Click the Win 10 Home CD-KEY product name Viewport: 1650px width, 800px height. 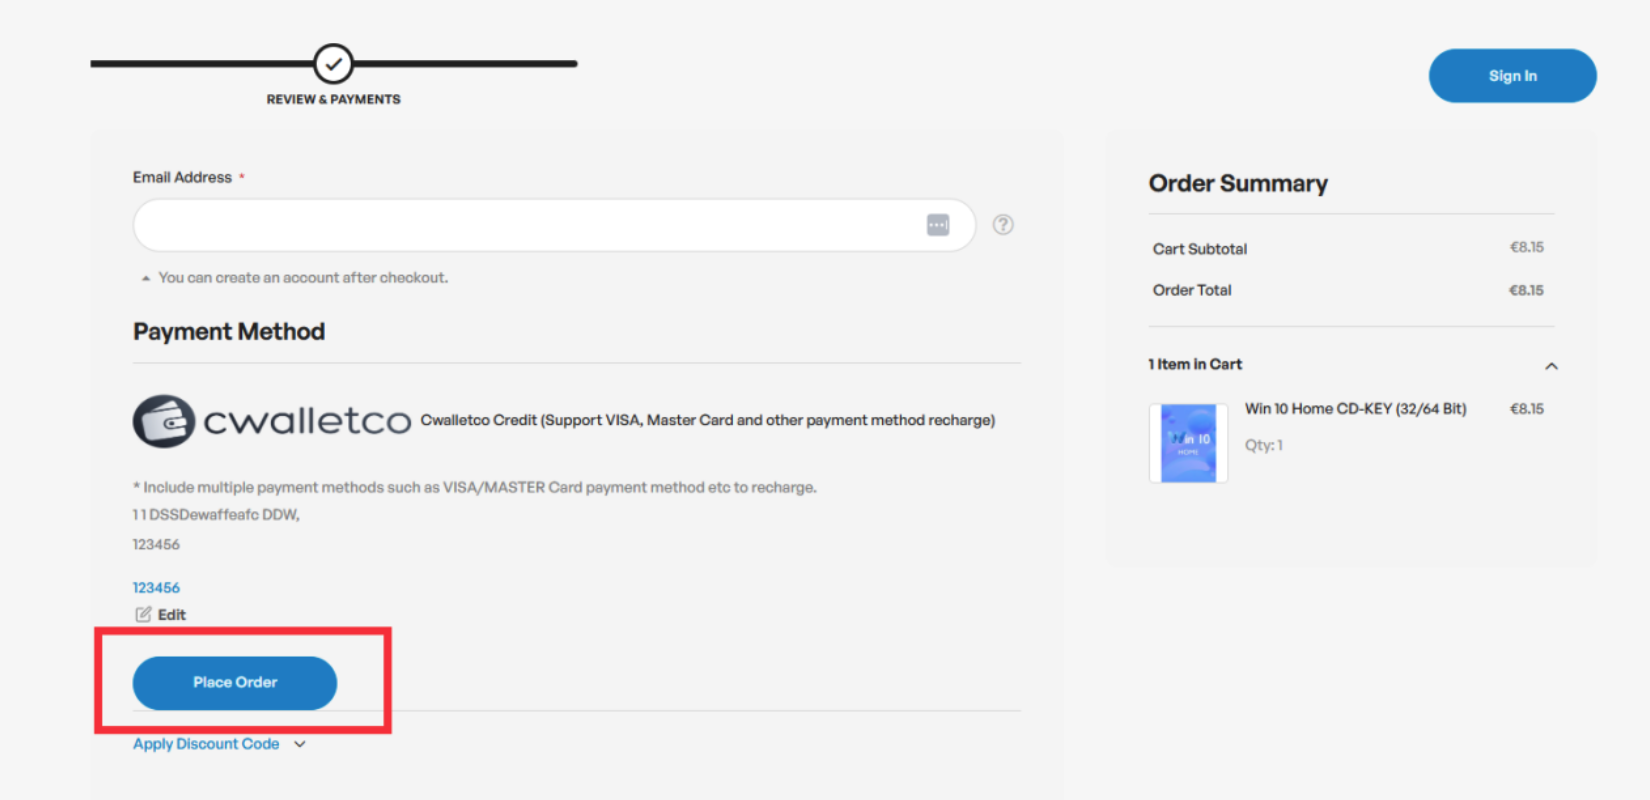[x=1355, y=409]
